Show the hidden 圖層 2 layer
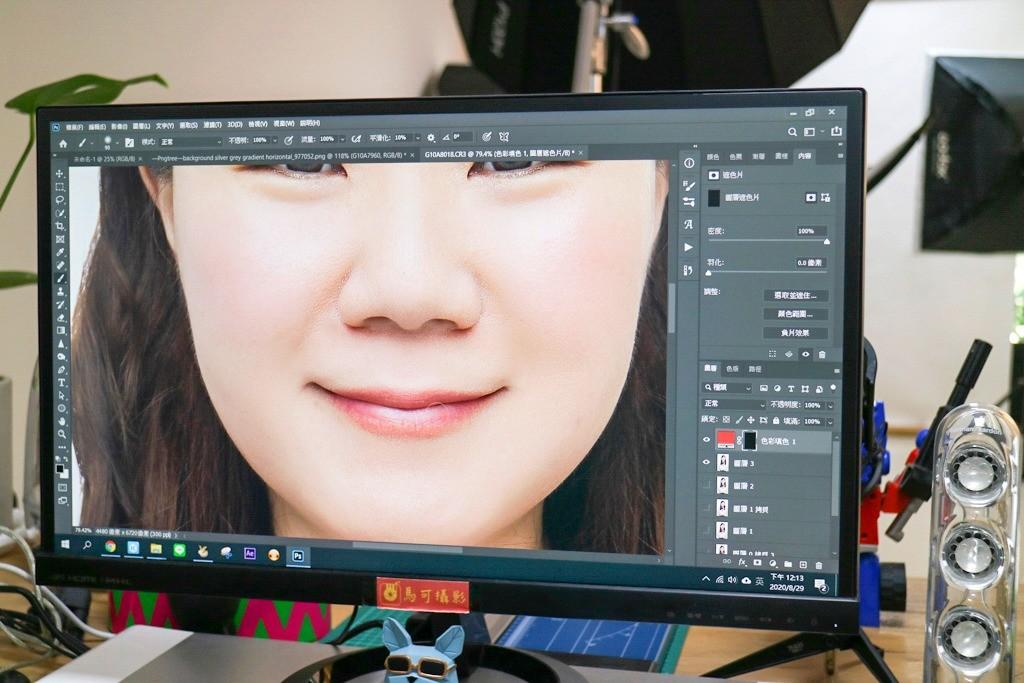Screen dimensions: 1024x683 pyautogui.click(x=707, y=485)
